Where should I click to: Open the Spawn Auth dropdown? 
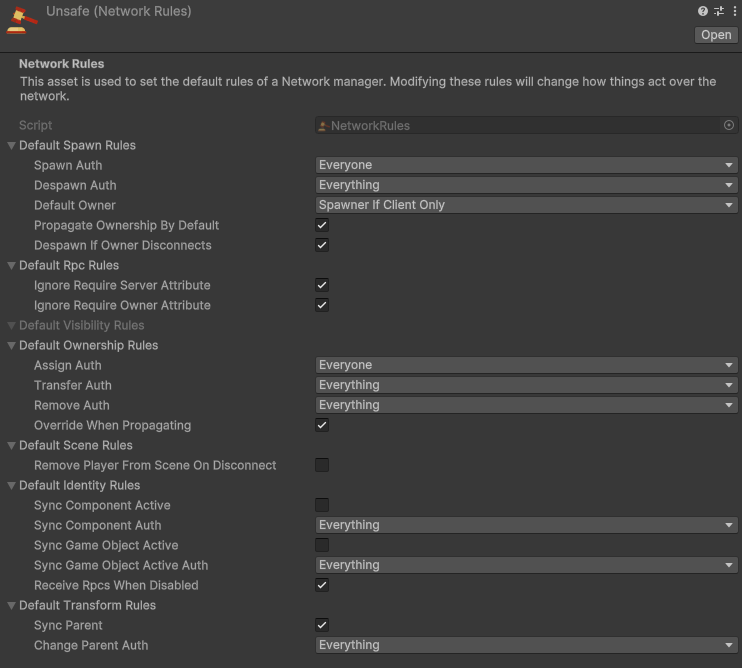click(526, 165)
